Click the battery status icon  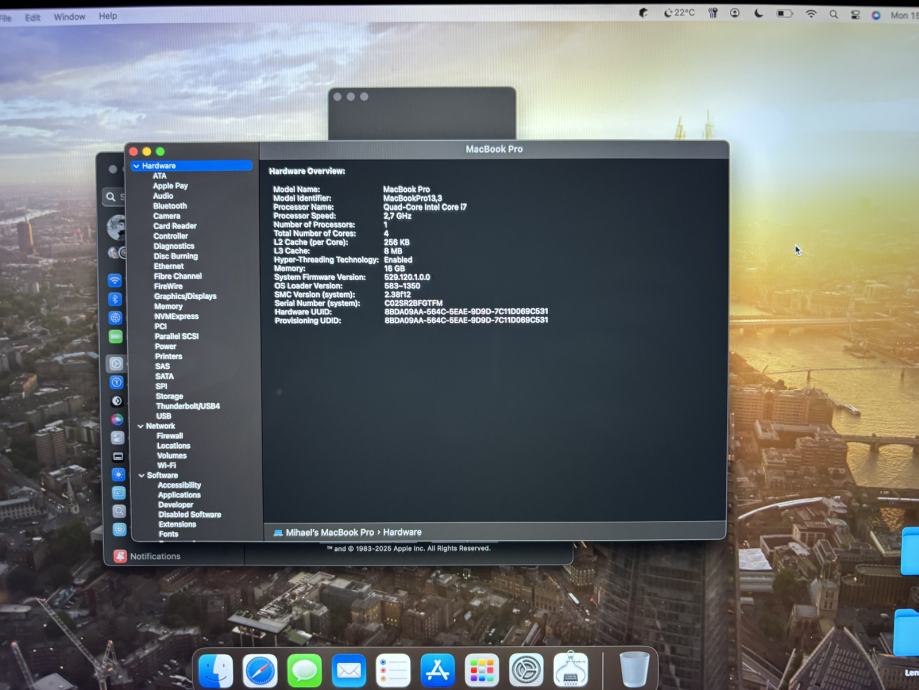pyautogui.click(x=785, y=14)
